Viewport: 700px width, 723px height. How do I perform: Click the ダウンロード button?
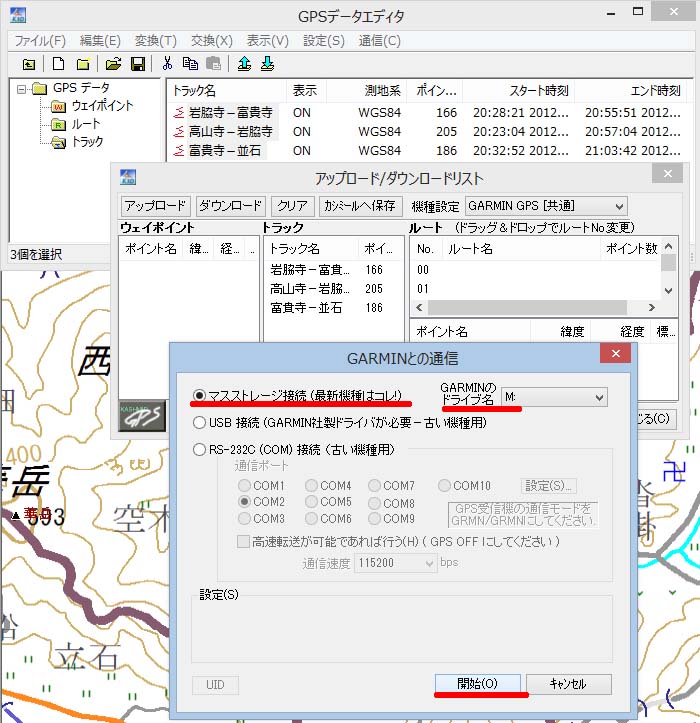[230, 206]
